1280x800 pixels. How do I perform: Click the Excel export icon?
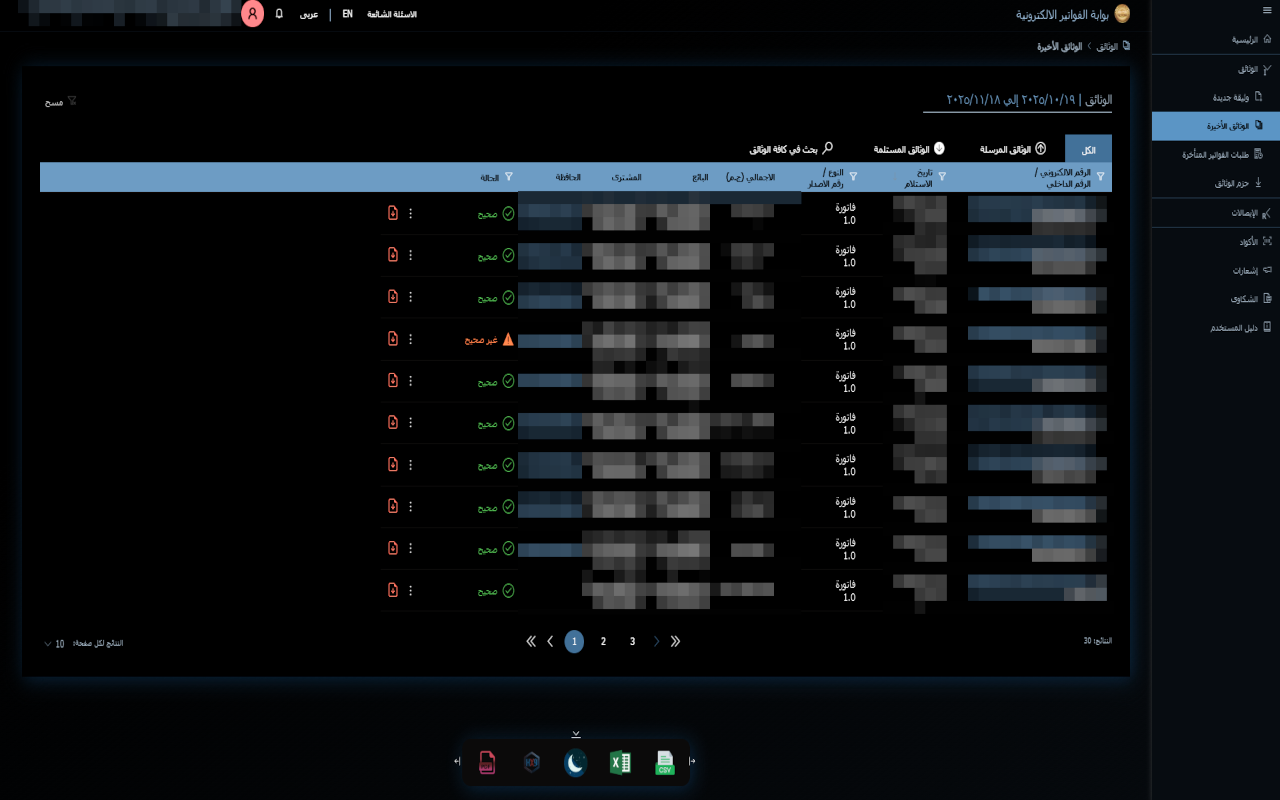point(620,763)
